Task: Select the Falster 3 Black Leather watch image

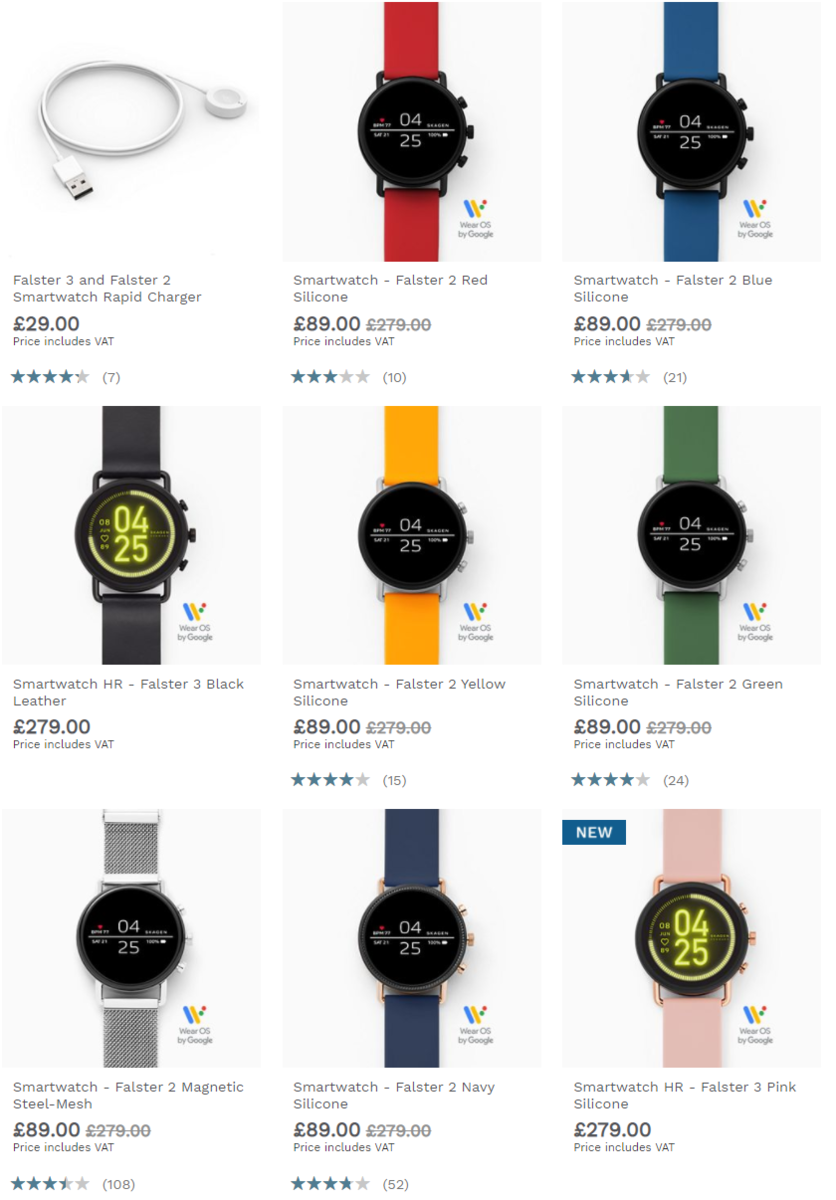Action: click(x=131, y=535)
